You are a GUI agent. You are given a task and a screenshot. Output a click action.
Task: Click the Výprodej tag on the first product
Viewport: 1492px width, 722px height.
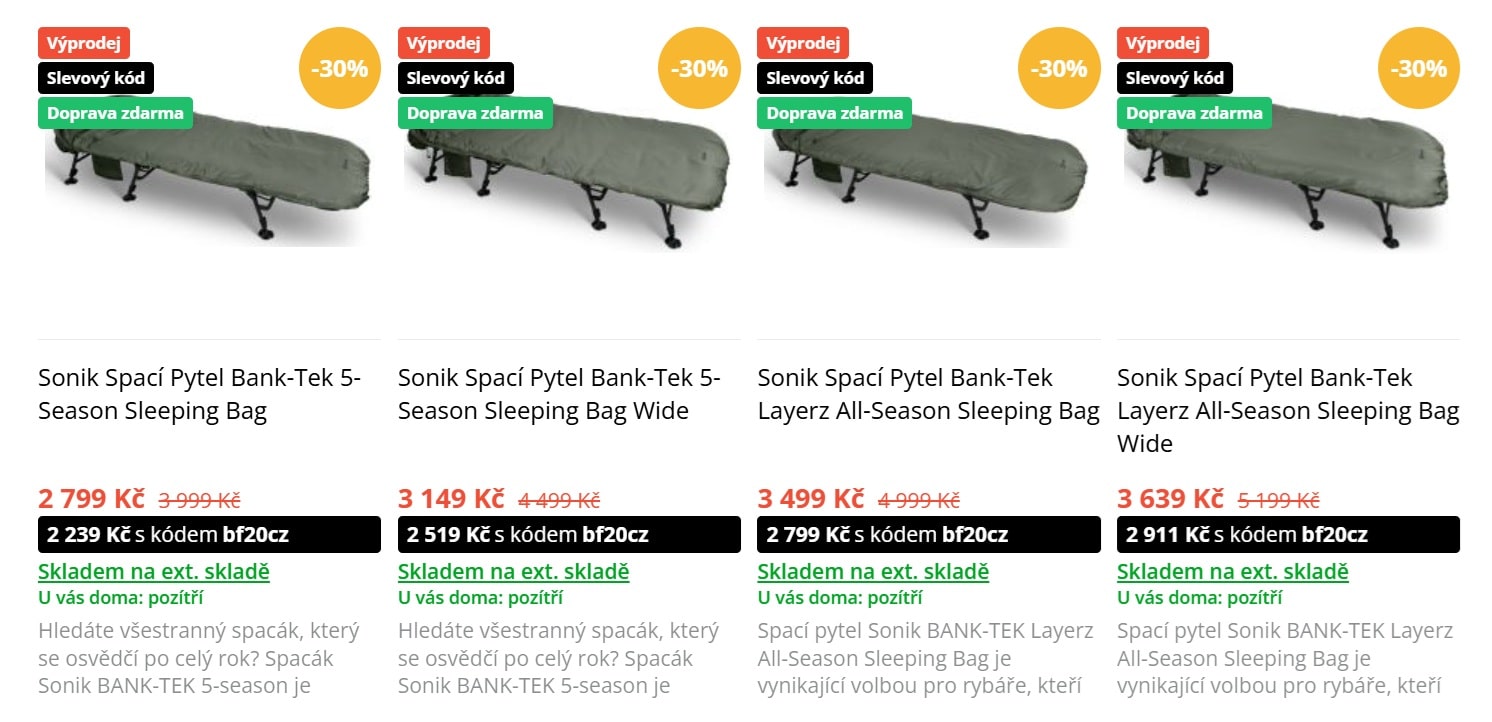[84, 43]
